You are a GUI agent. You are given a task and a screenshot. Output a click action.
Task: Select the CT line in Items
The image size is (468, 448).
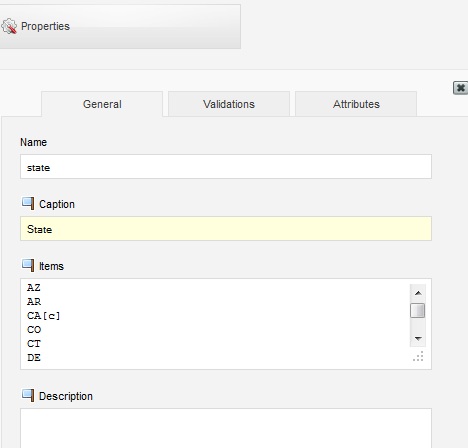[x=34, y=344]
